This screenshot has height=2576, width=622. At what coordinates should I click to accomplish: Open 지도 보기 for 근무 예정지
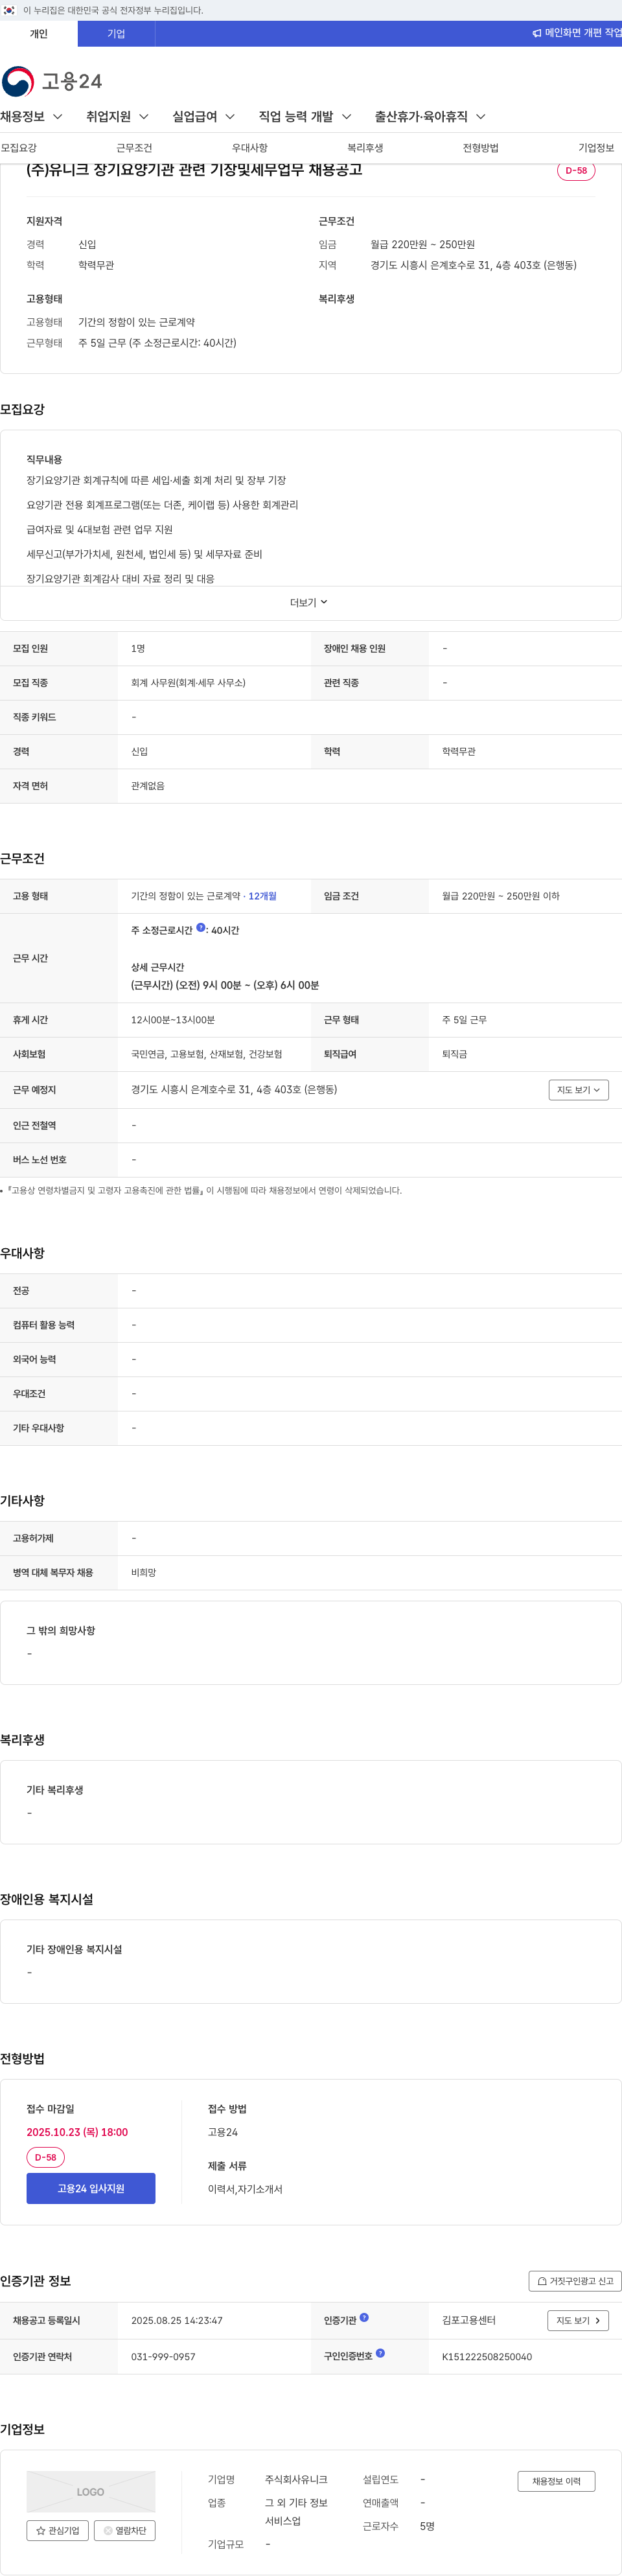[x=579, y=1090]
